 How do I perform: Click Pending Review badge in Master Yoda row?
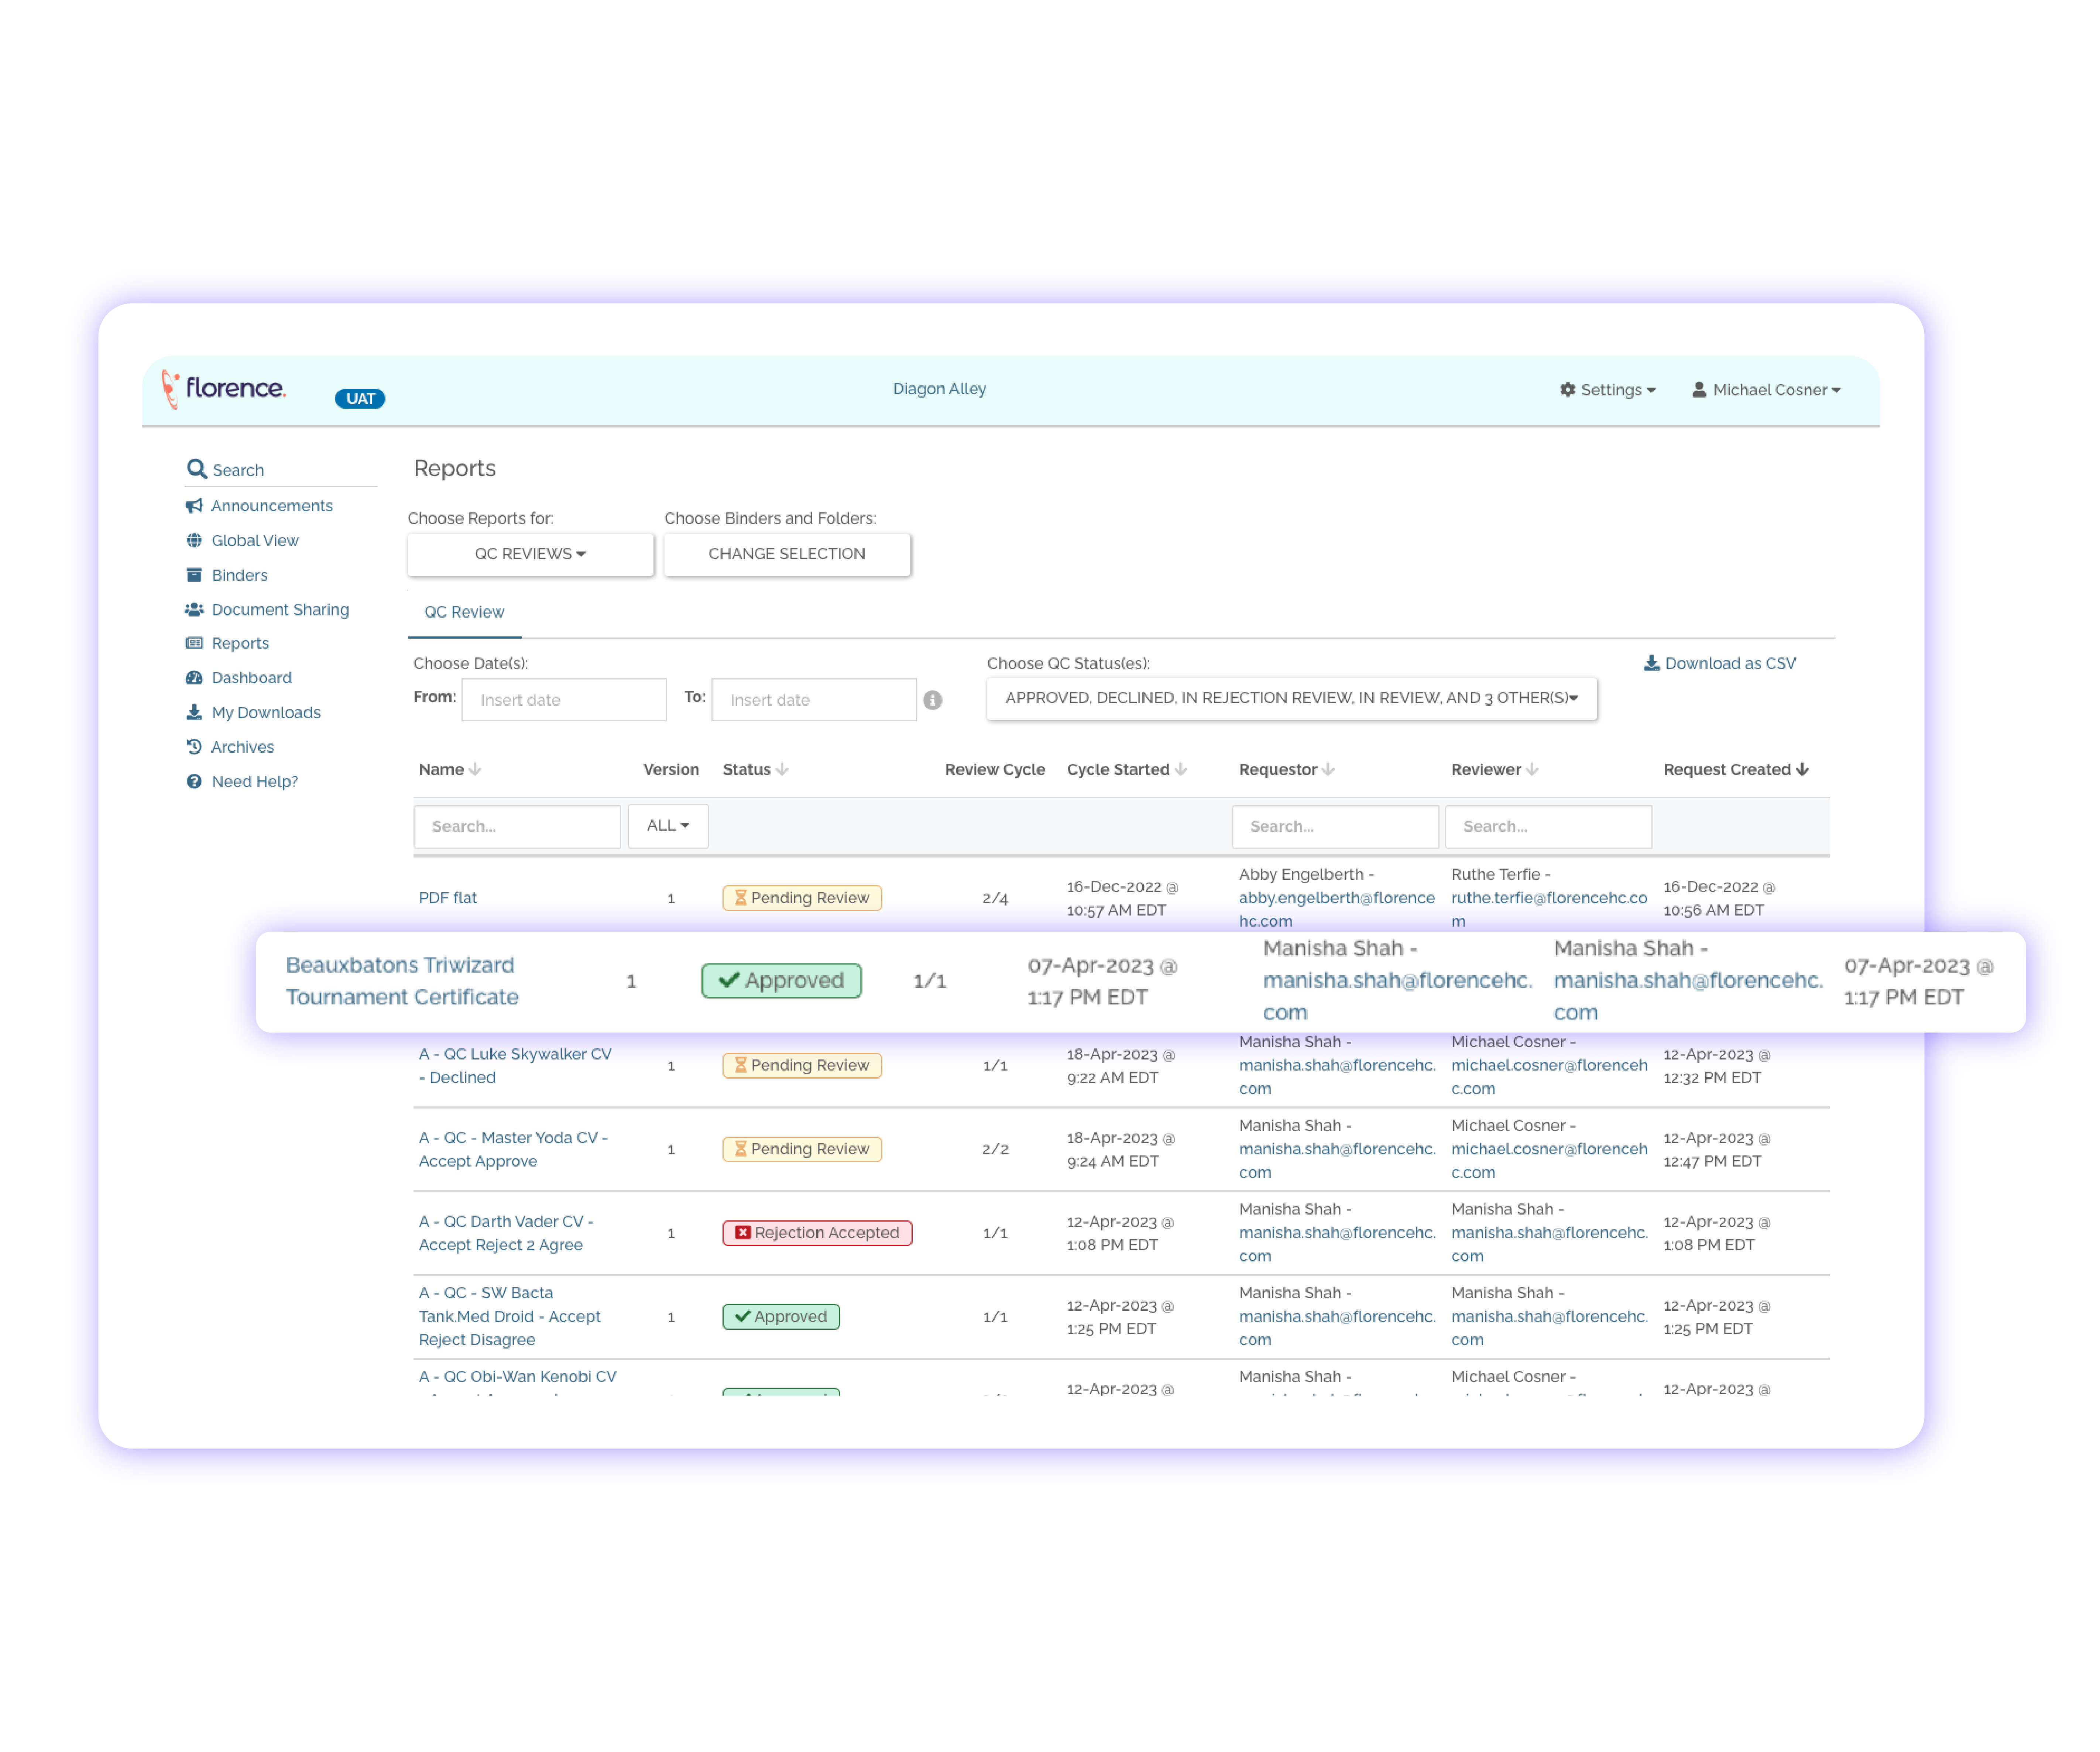pyautogui.click(x=802, y=1149)
